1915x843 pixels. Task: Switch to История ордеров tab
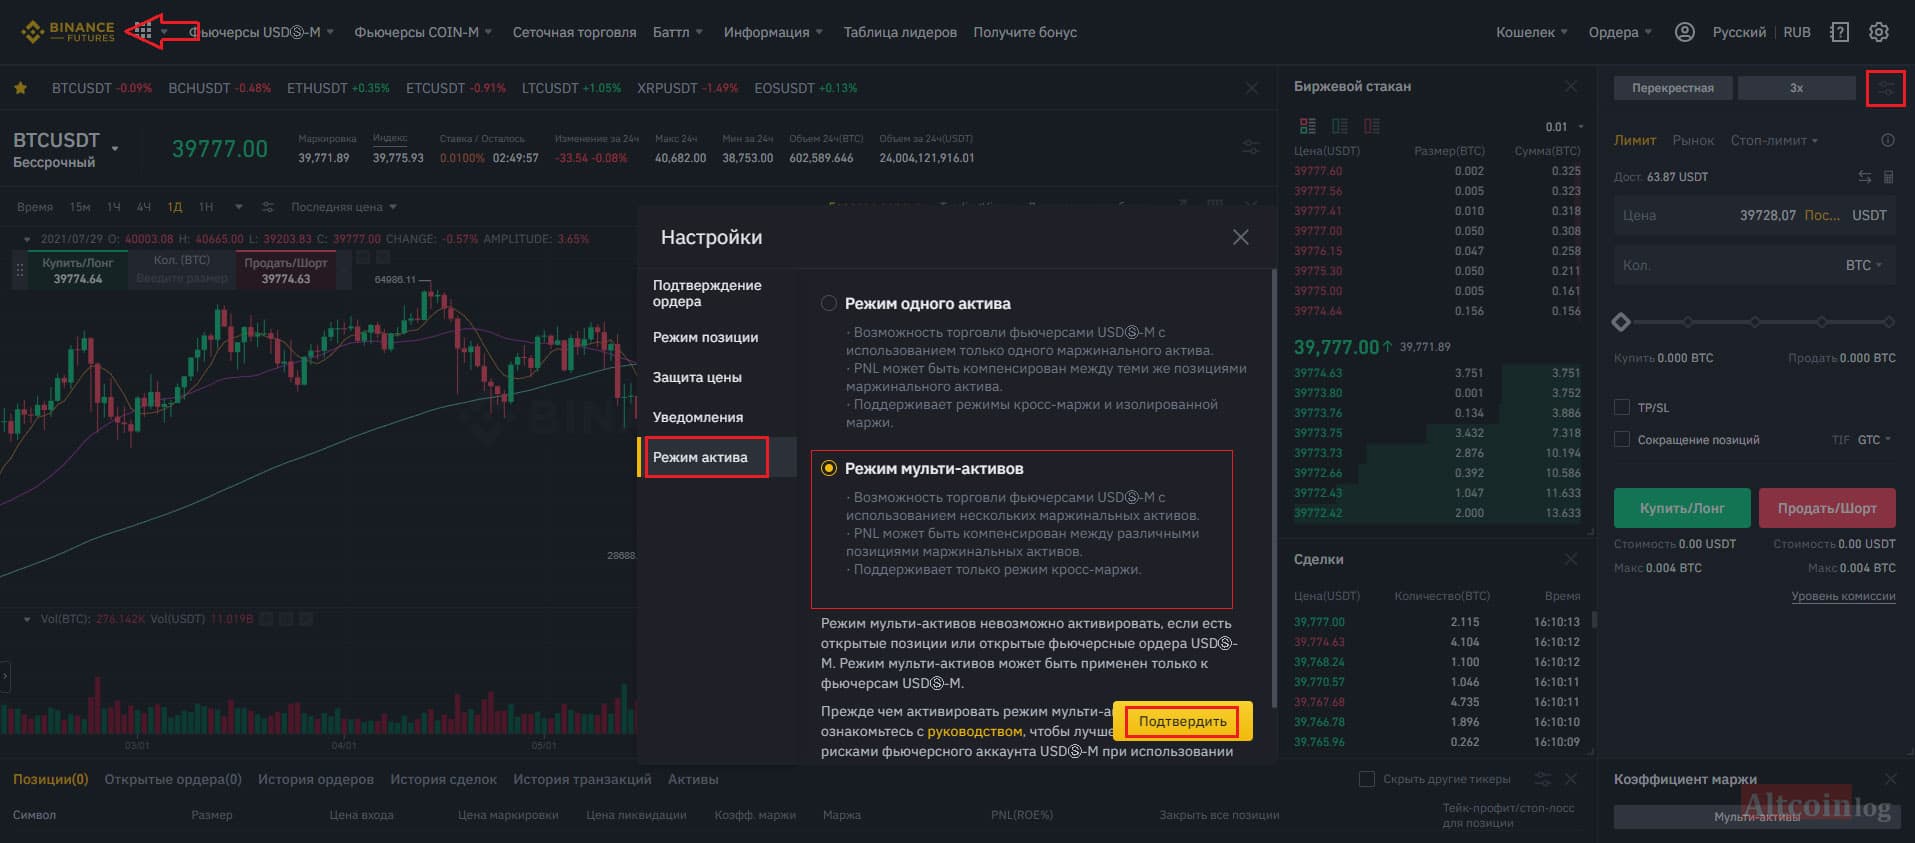pyautogui.click(x=316, y=779)
